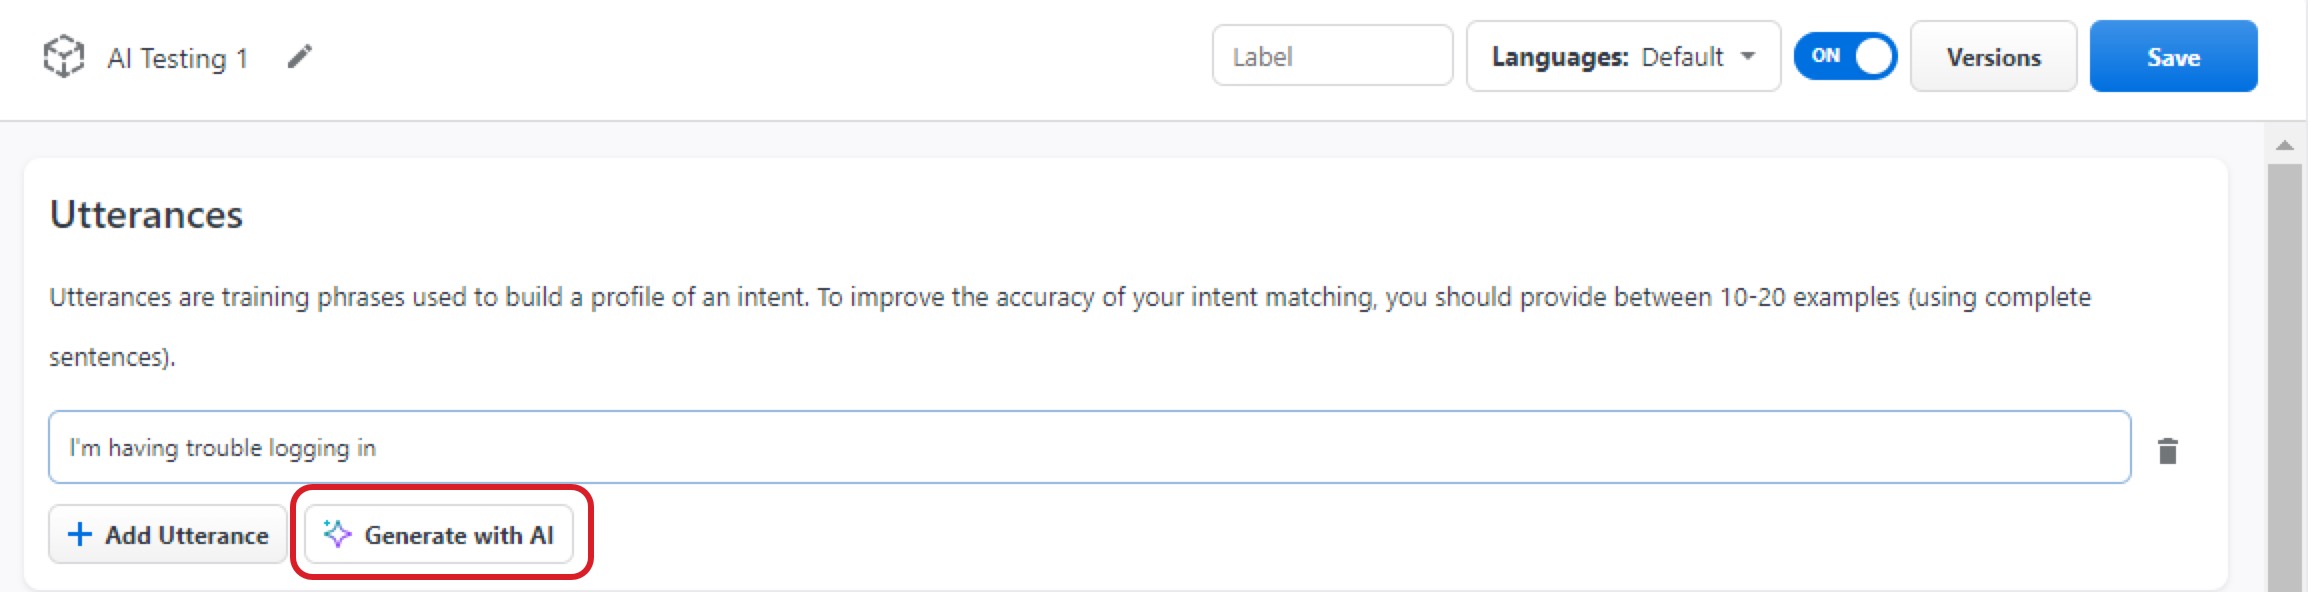Click the scrollbar up arrow
2308x592 pixels.
click(2284, 146)
